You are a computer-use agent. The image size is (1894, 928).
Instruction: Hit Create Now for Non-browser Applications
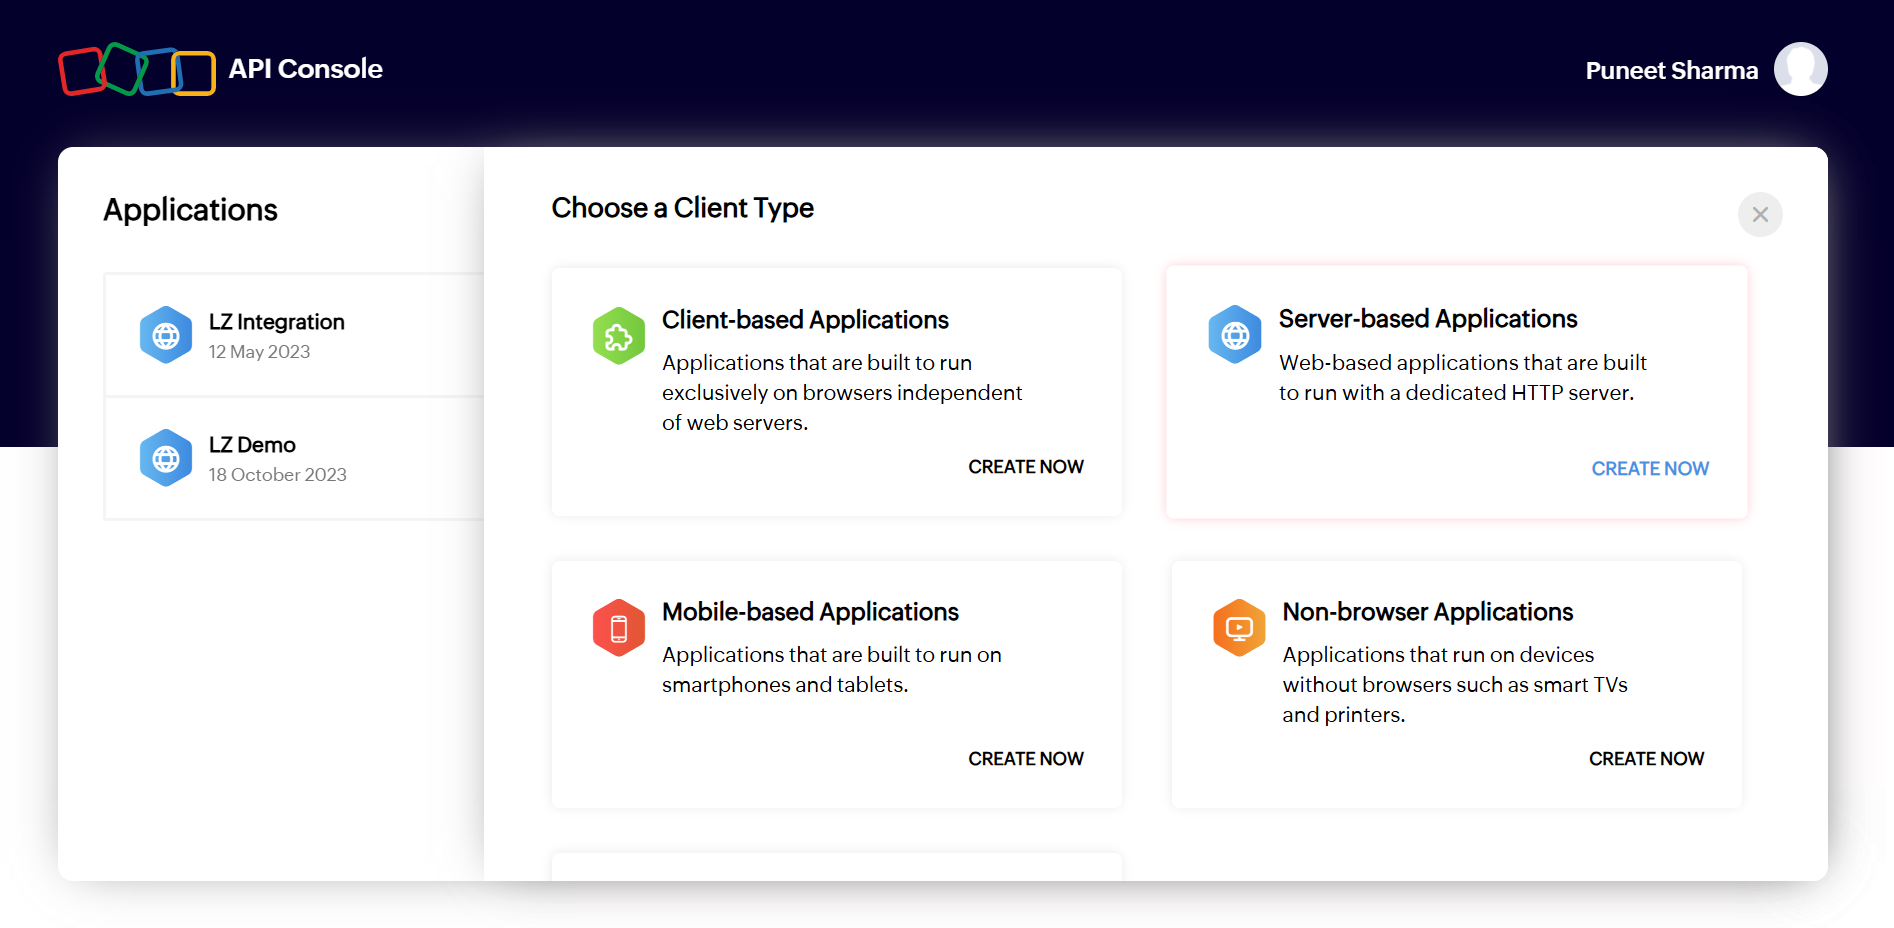click(1646, 759)
